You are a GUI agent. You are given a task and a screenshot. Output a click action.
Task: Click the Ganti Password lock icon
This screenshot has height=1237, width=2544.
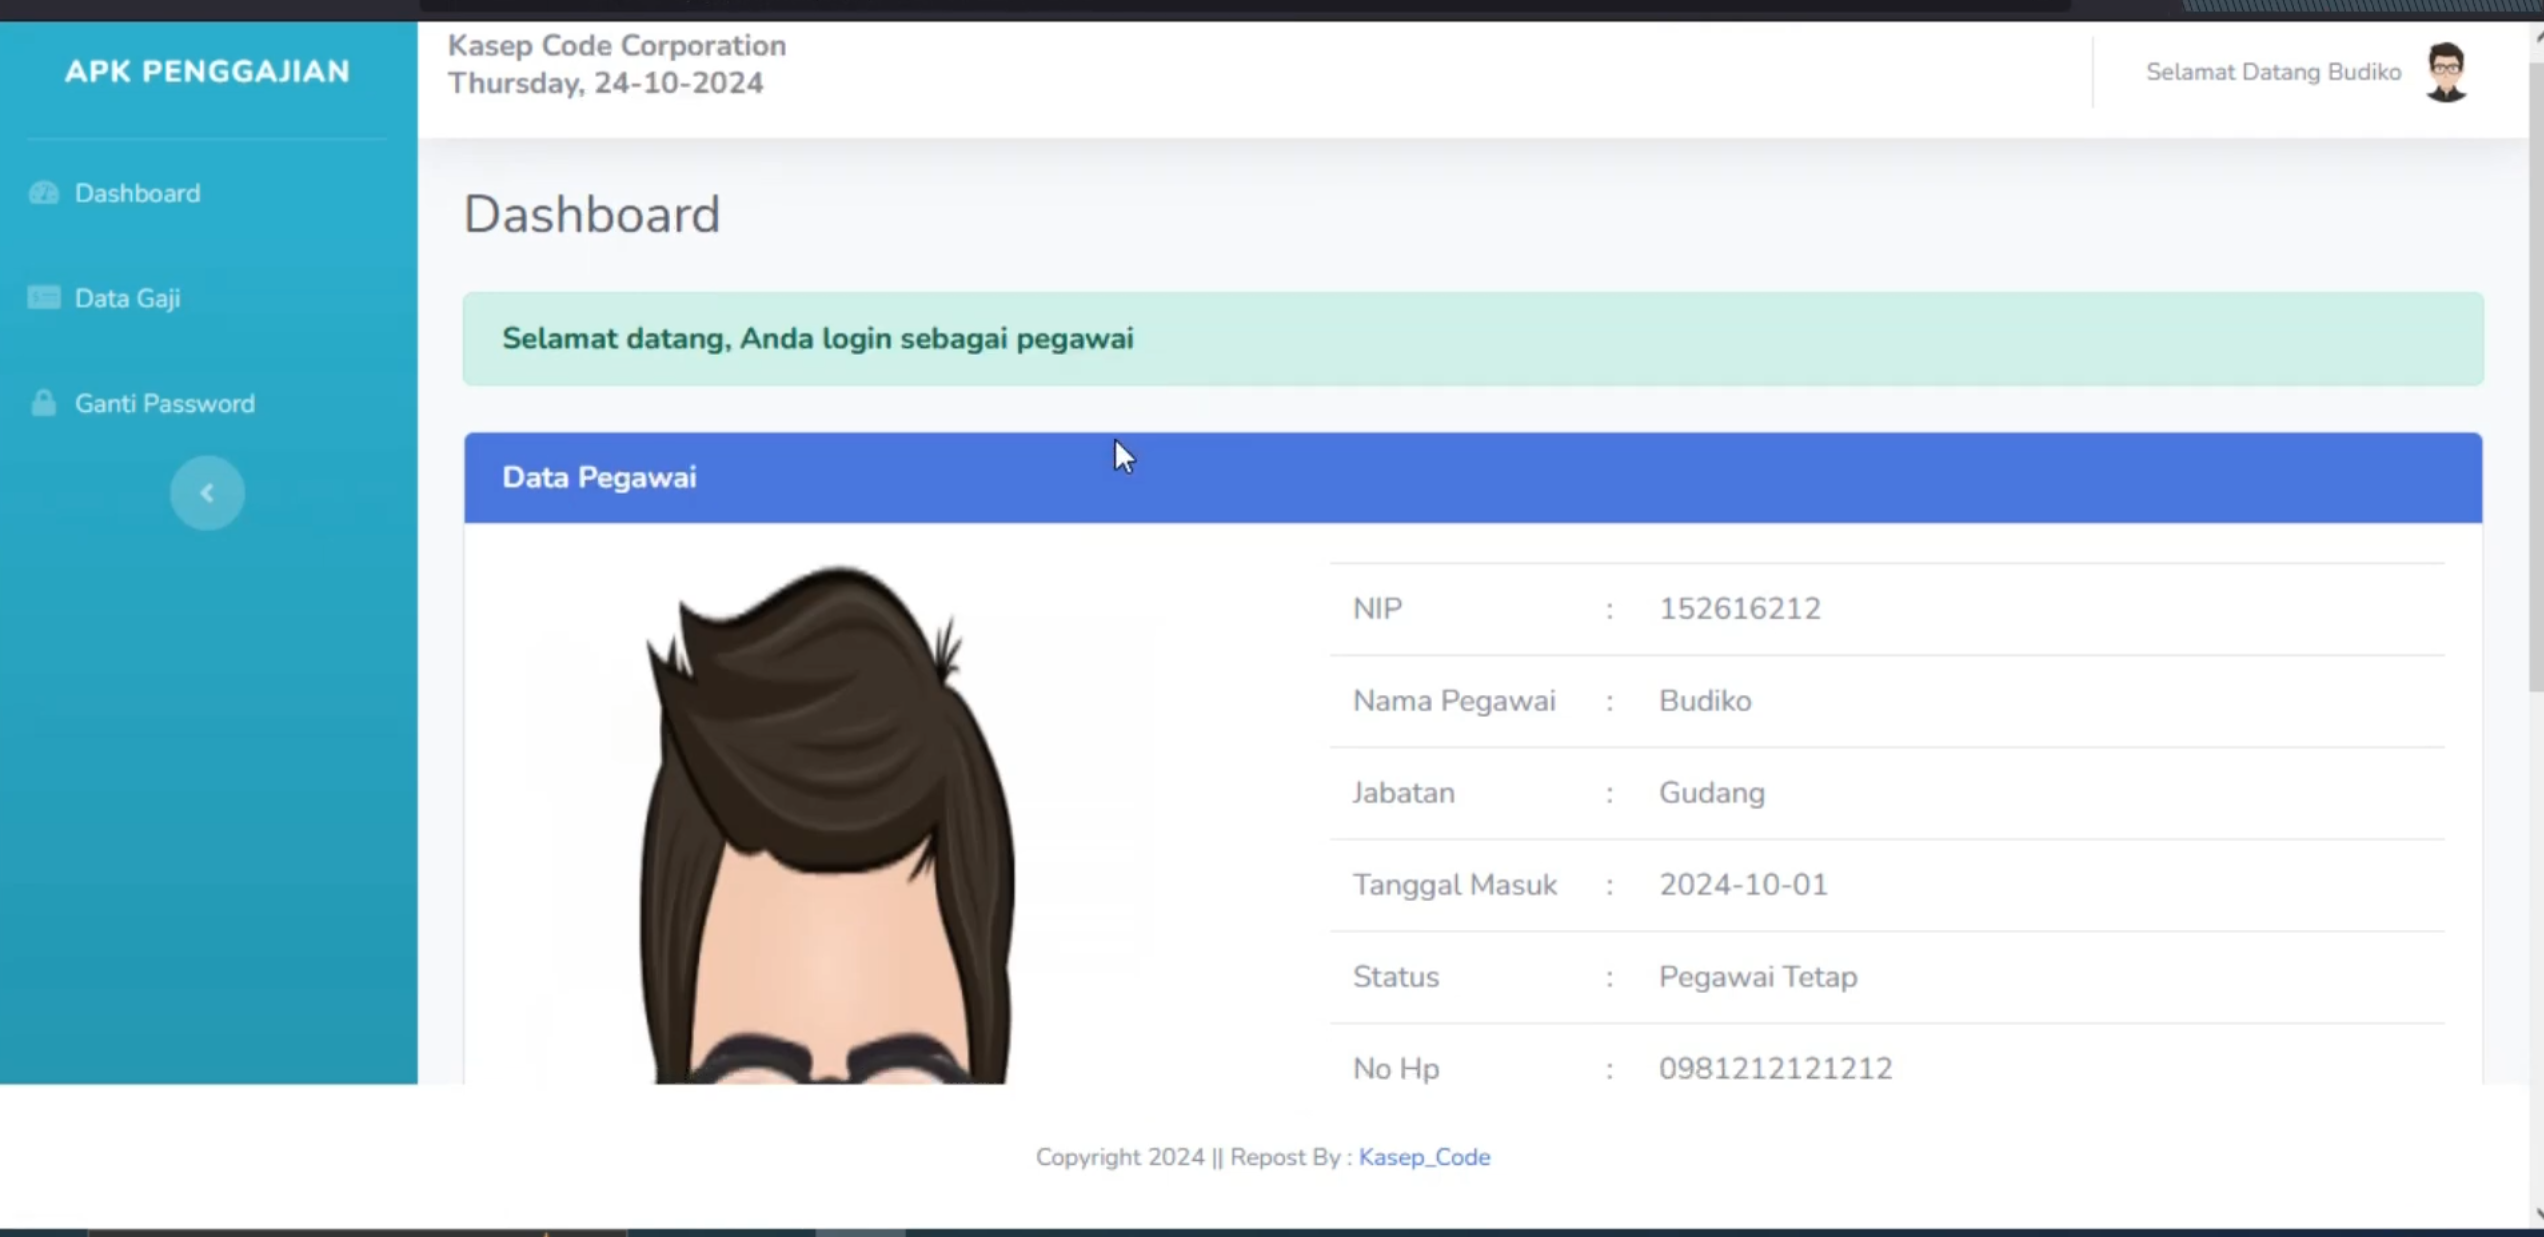tap(43, 403)
